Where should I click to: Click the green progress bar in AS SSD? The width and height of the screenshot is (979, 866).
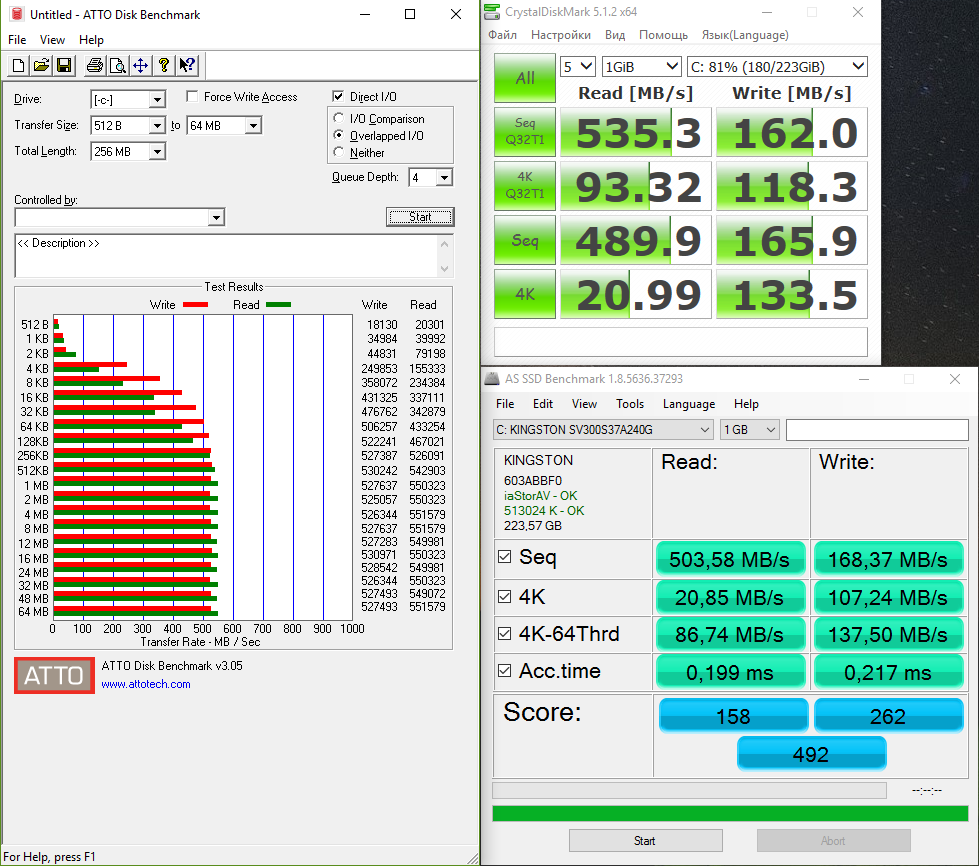tap(731, 813)
